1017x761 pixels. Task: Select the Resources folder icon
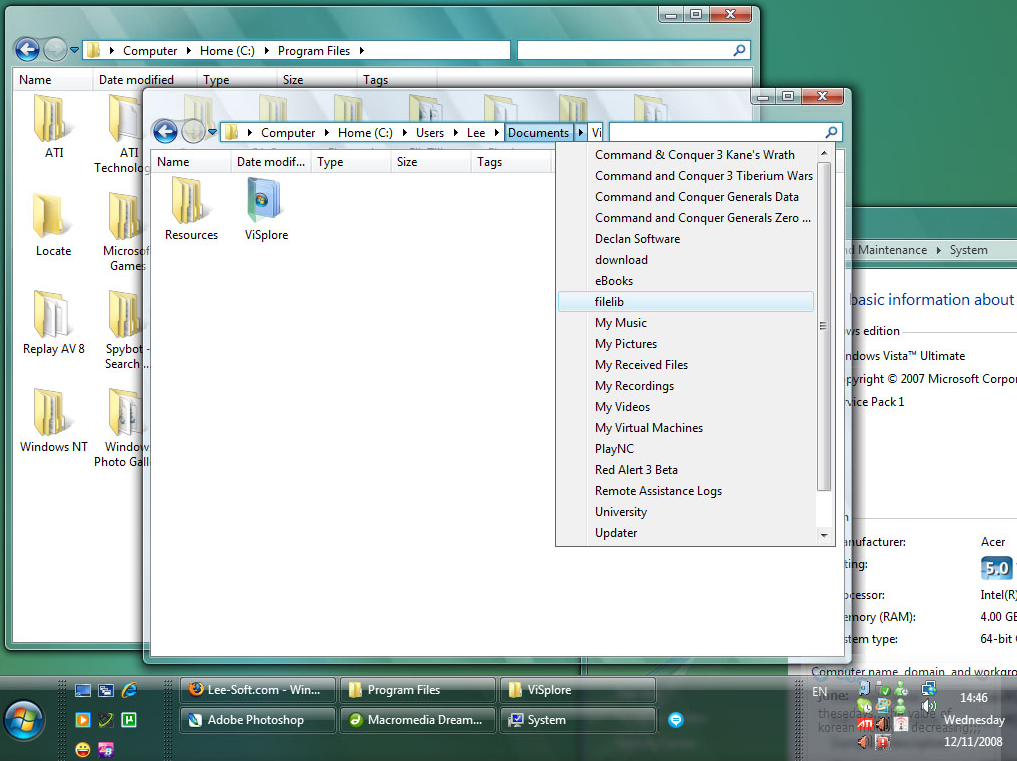pyautogui.click(x=189, y=201)
